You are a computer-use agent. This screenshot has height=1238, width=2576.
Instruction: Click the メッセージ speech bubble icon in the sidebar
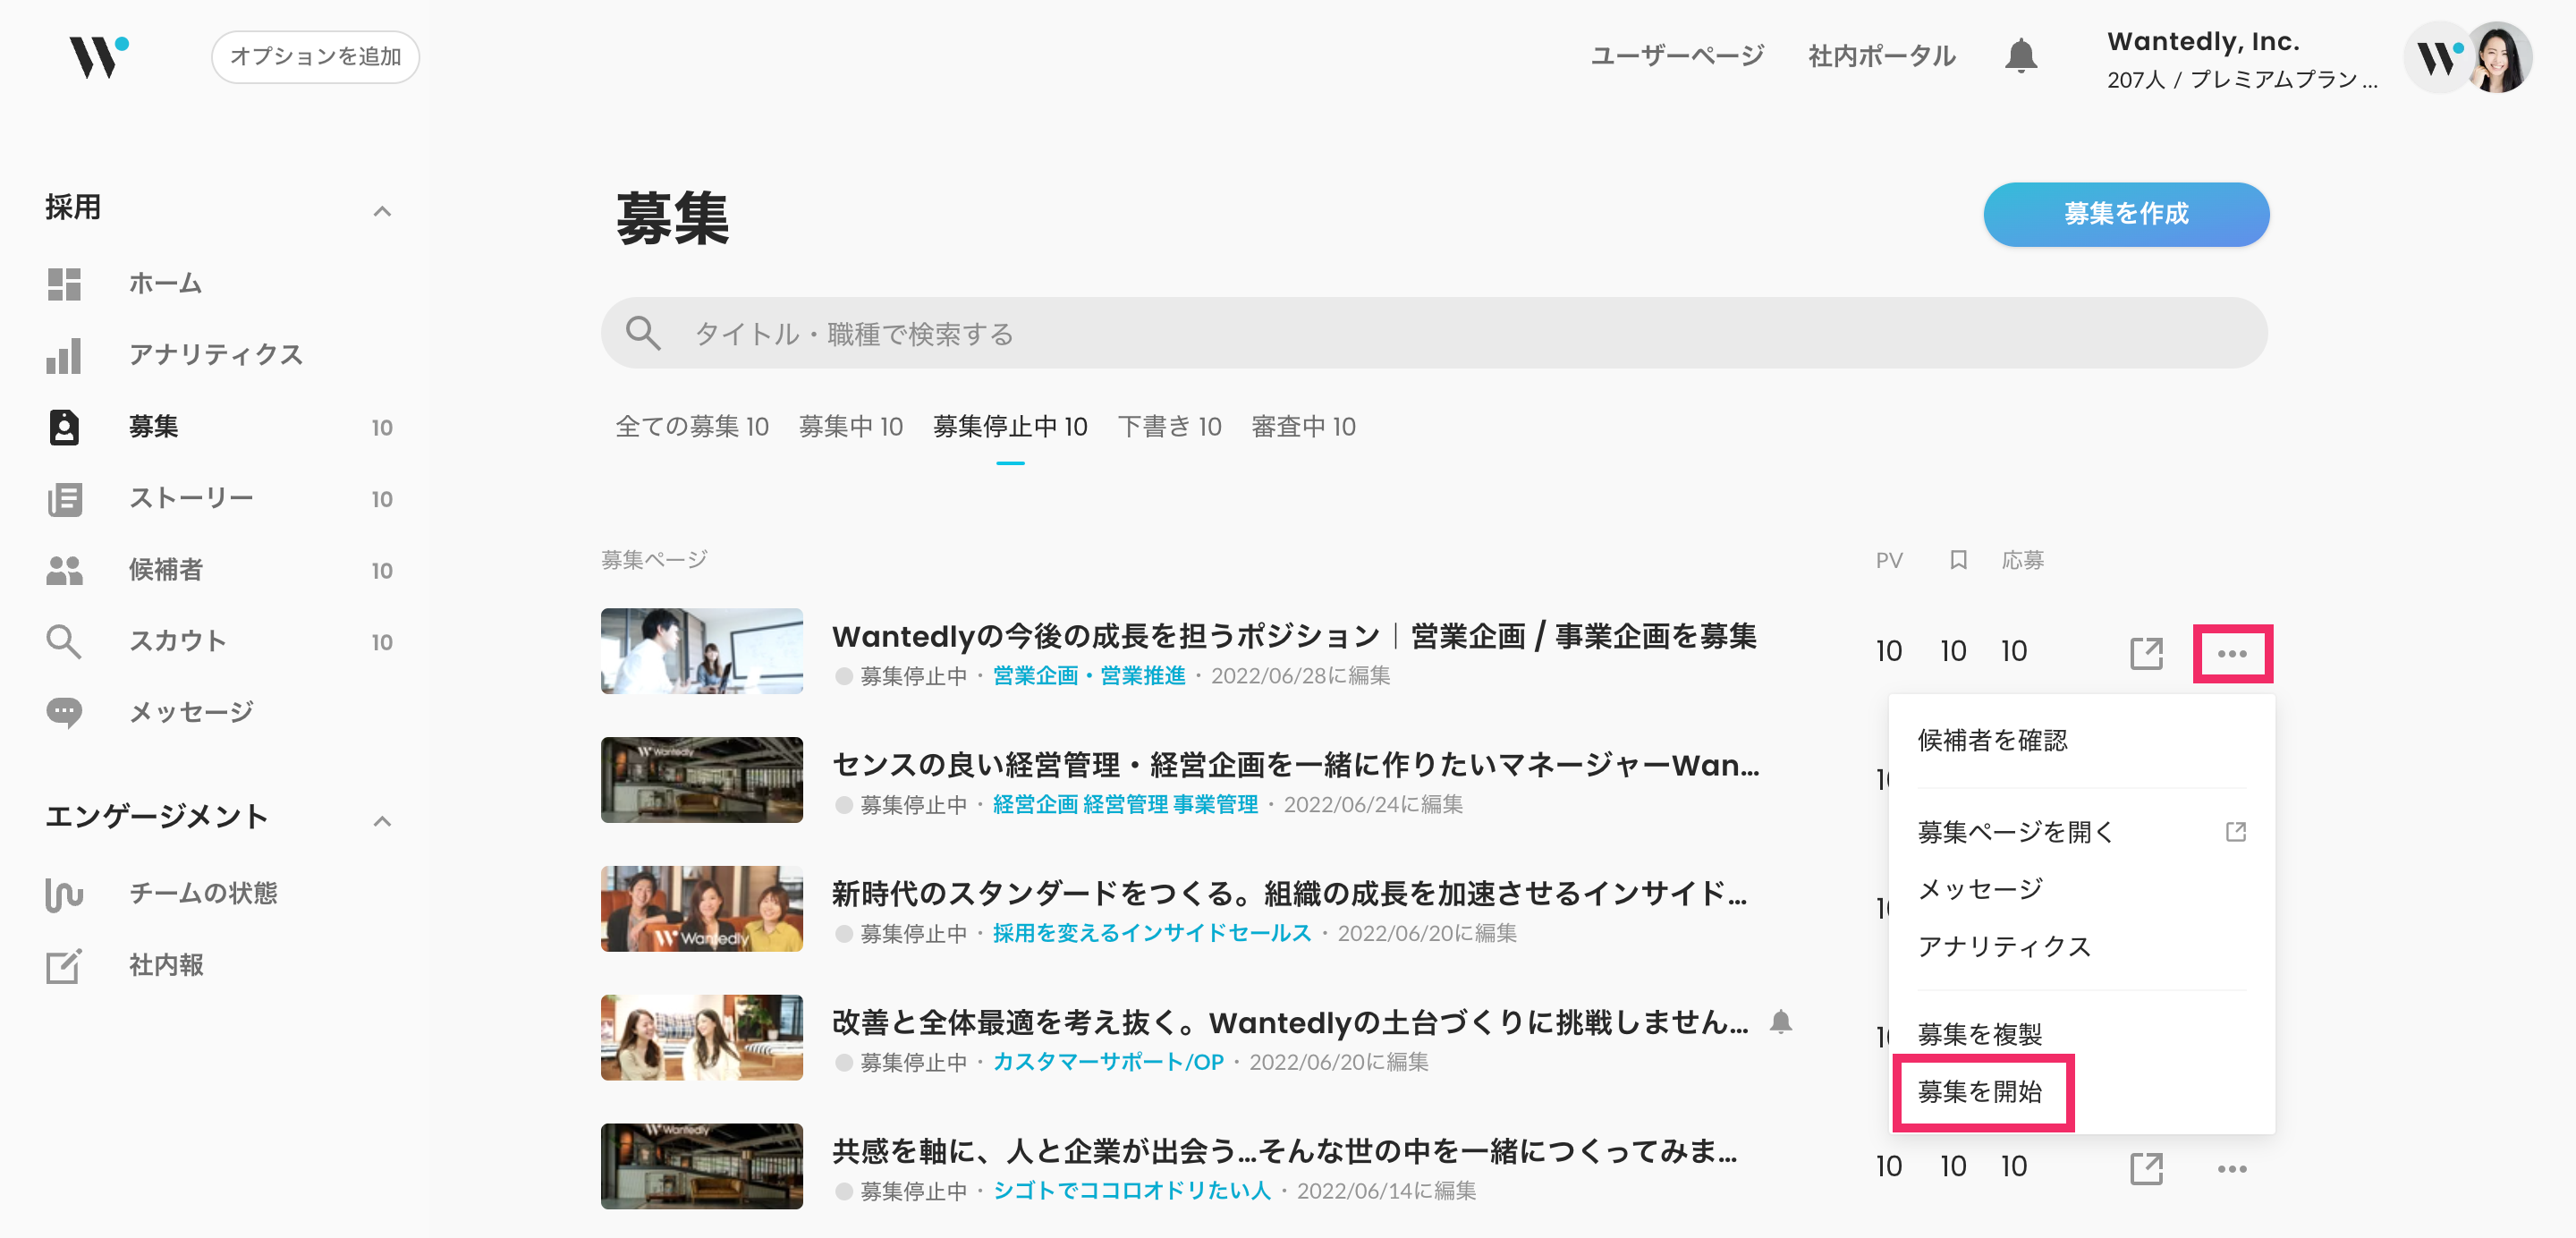[x=64, y=713]
